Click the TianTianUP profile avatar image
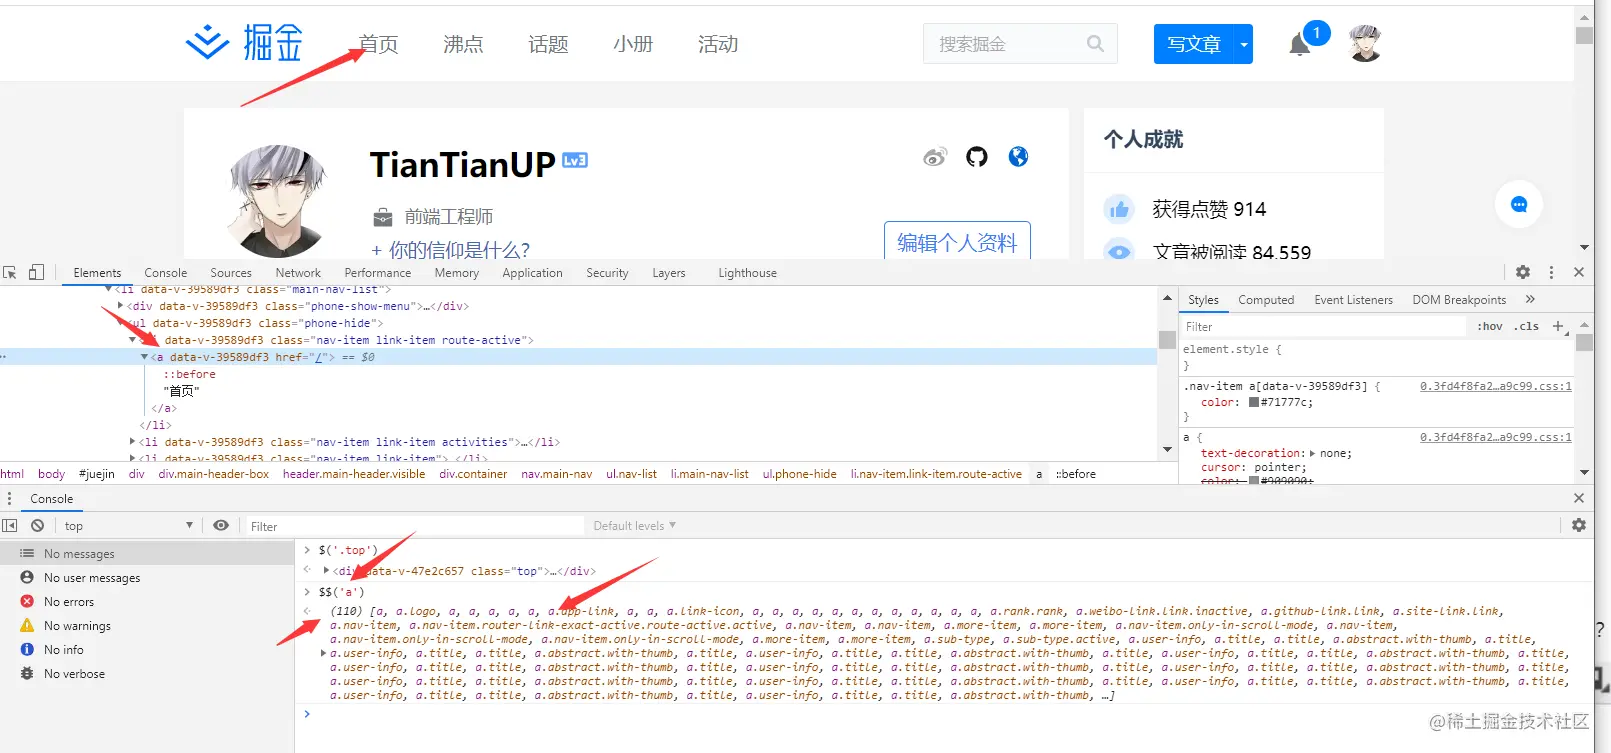The width and height of the screenshot is (1611, 753). 278,200
